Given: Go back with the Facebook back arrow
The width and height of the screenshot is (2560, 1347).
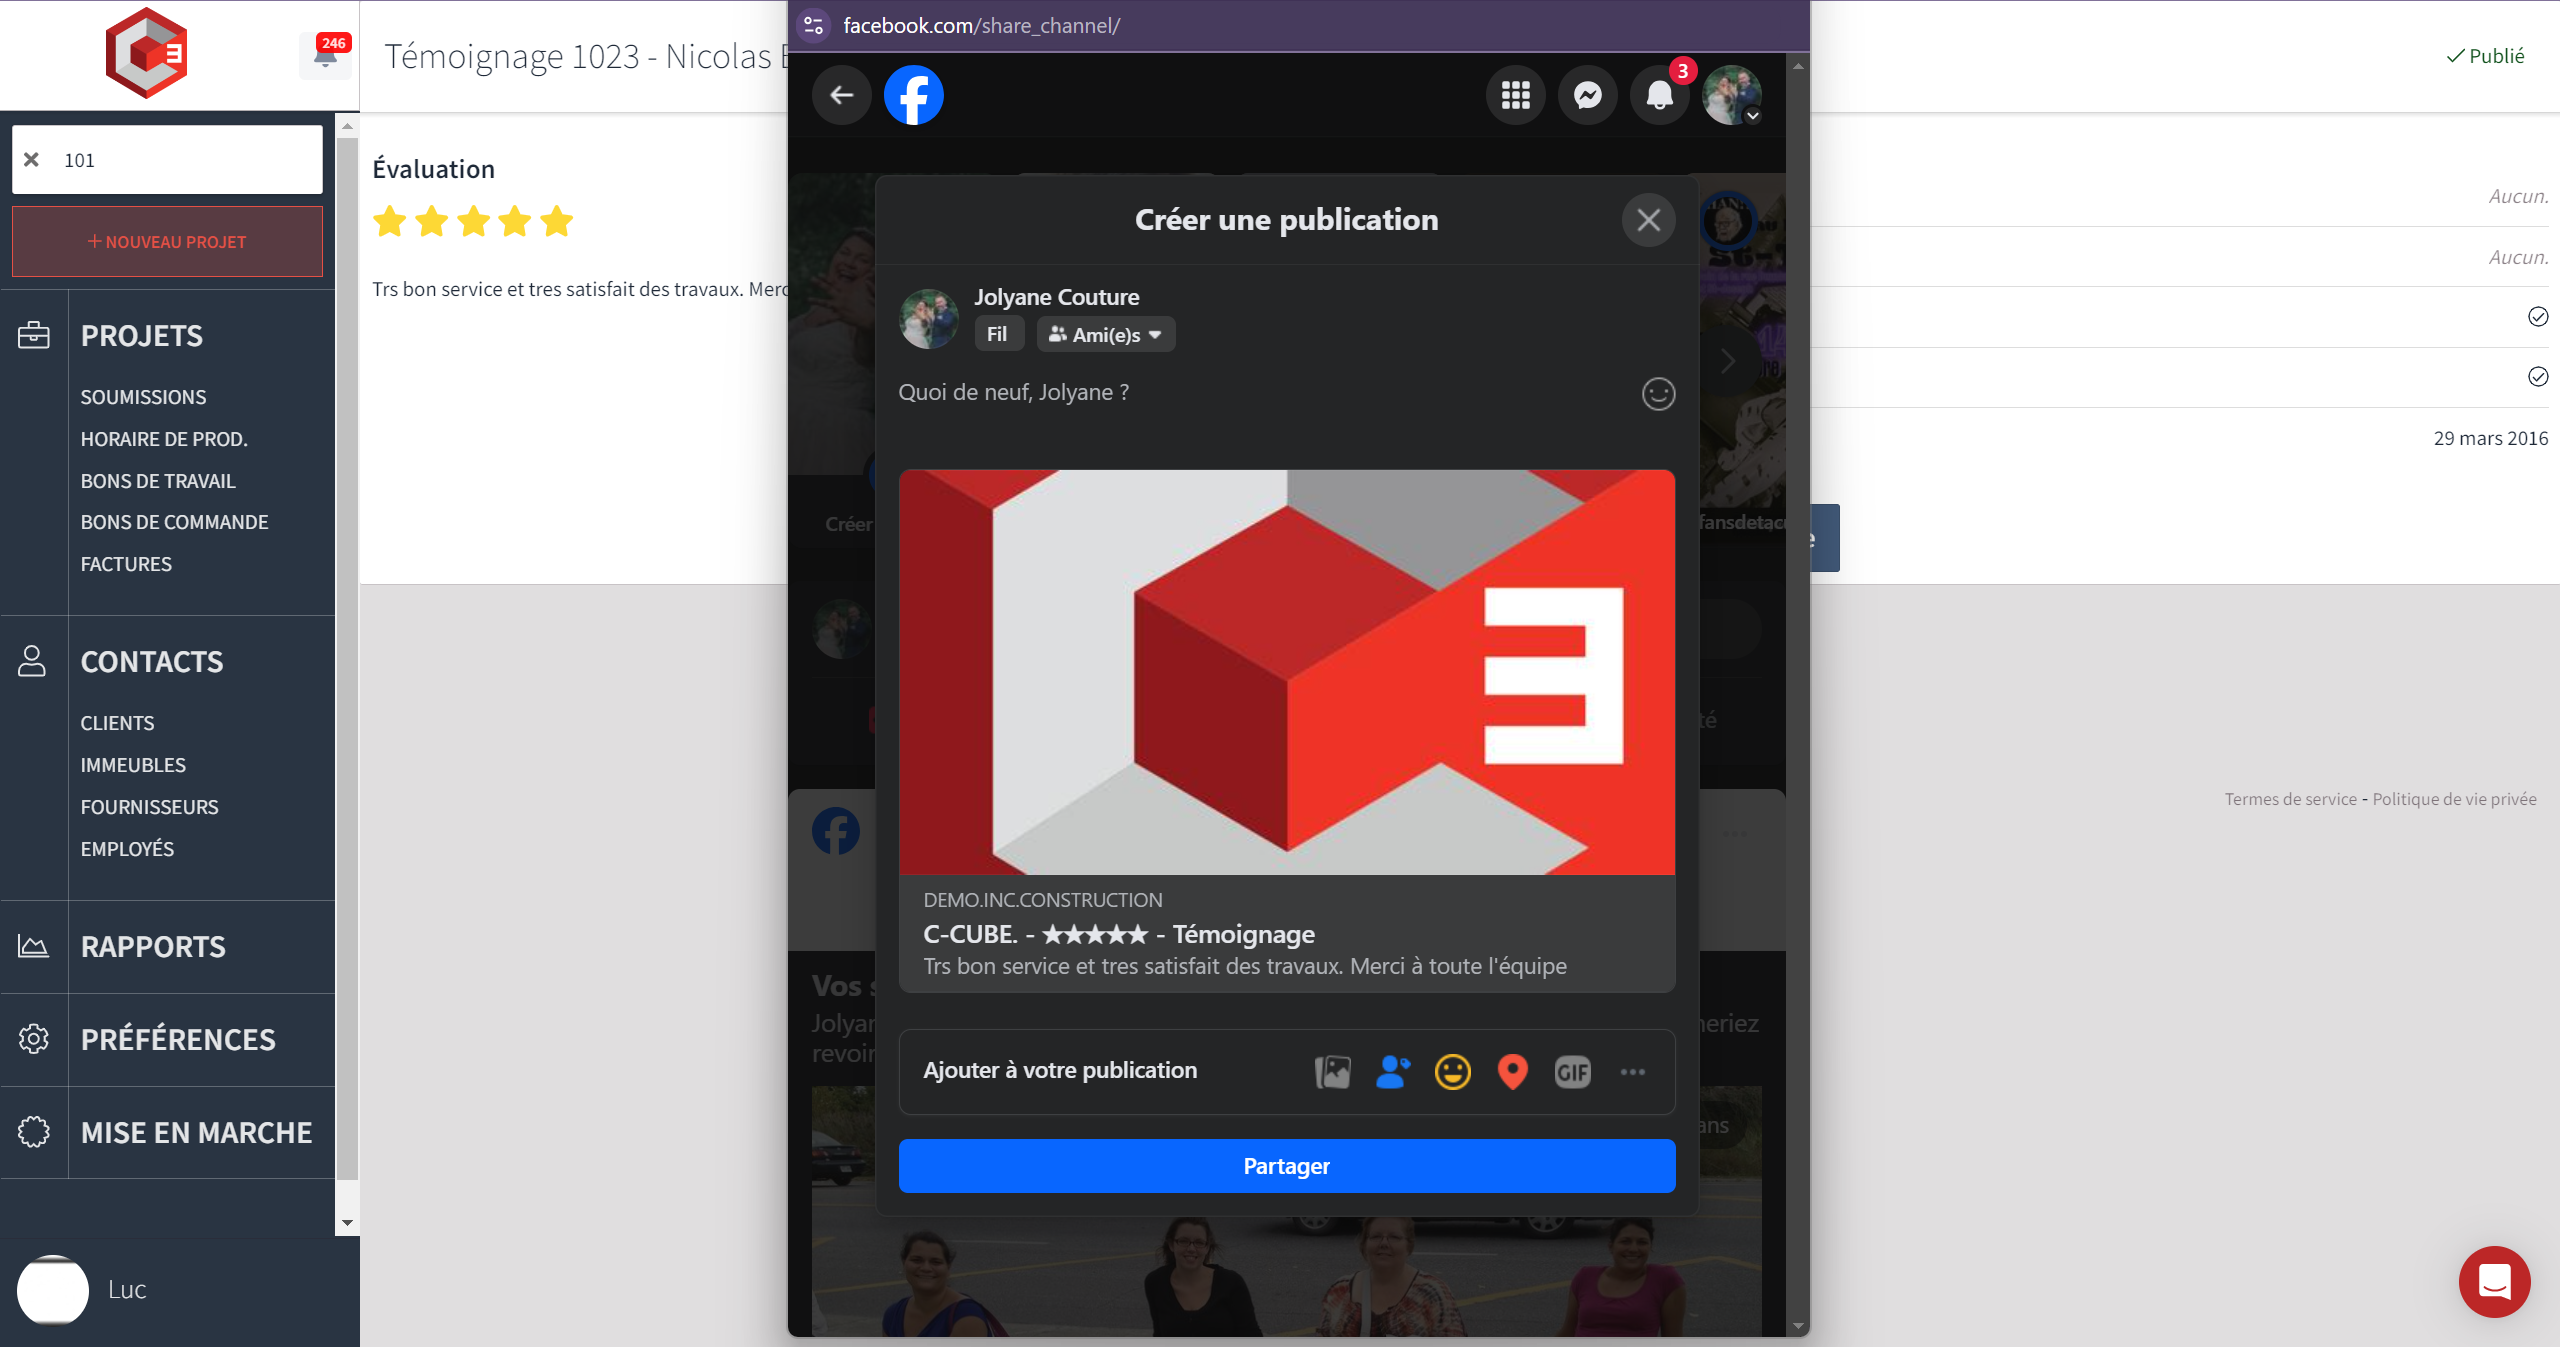Looking at the screenshot, I should pyautogui.click(x=842, y=95).
